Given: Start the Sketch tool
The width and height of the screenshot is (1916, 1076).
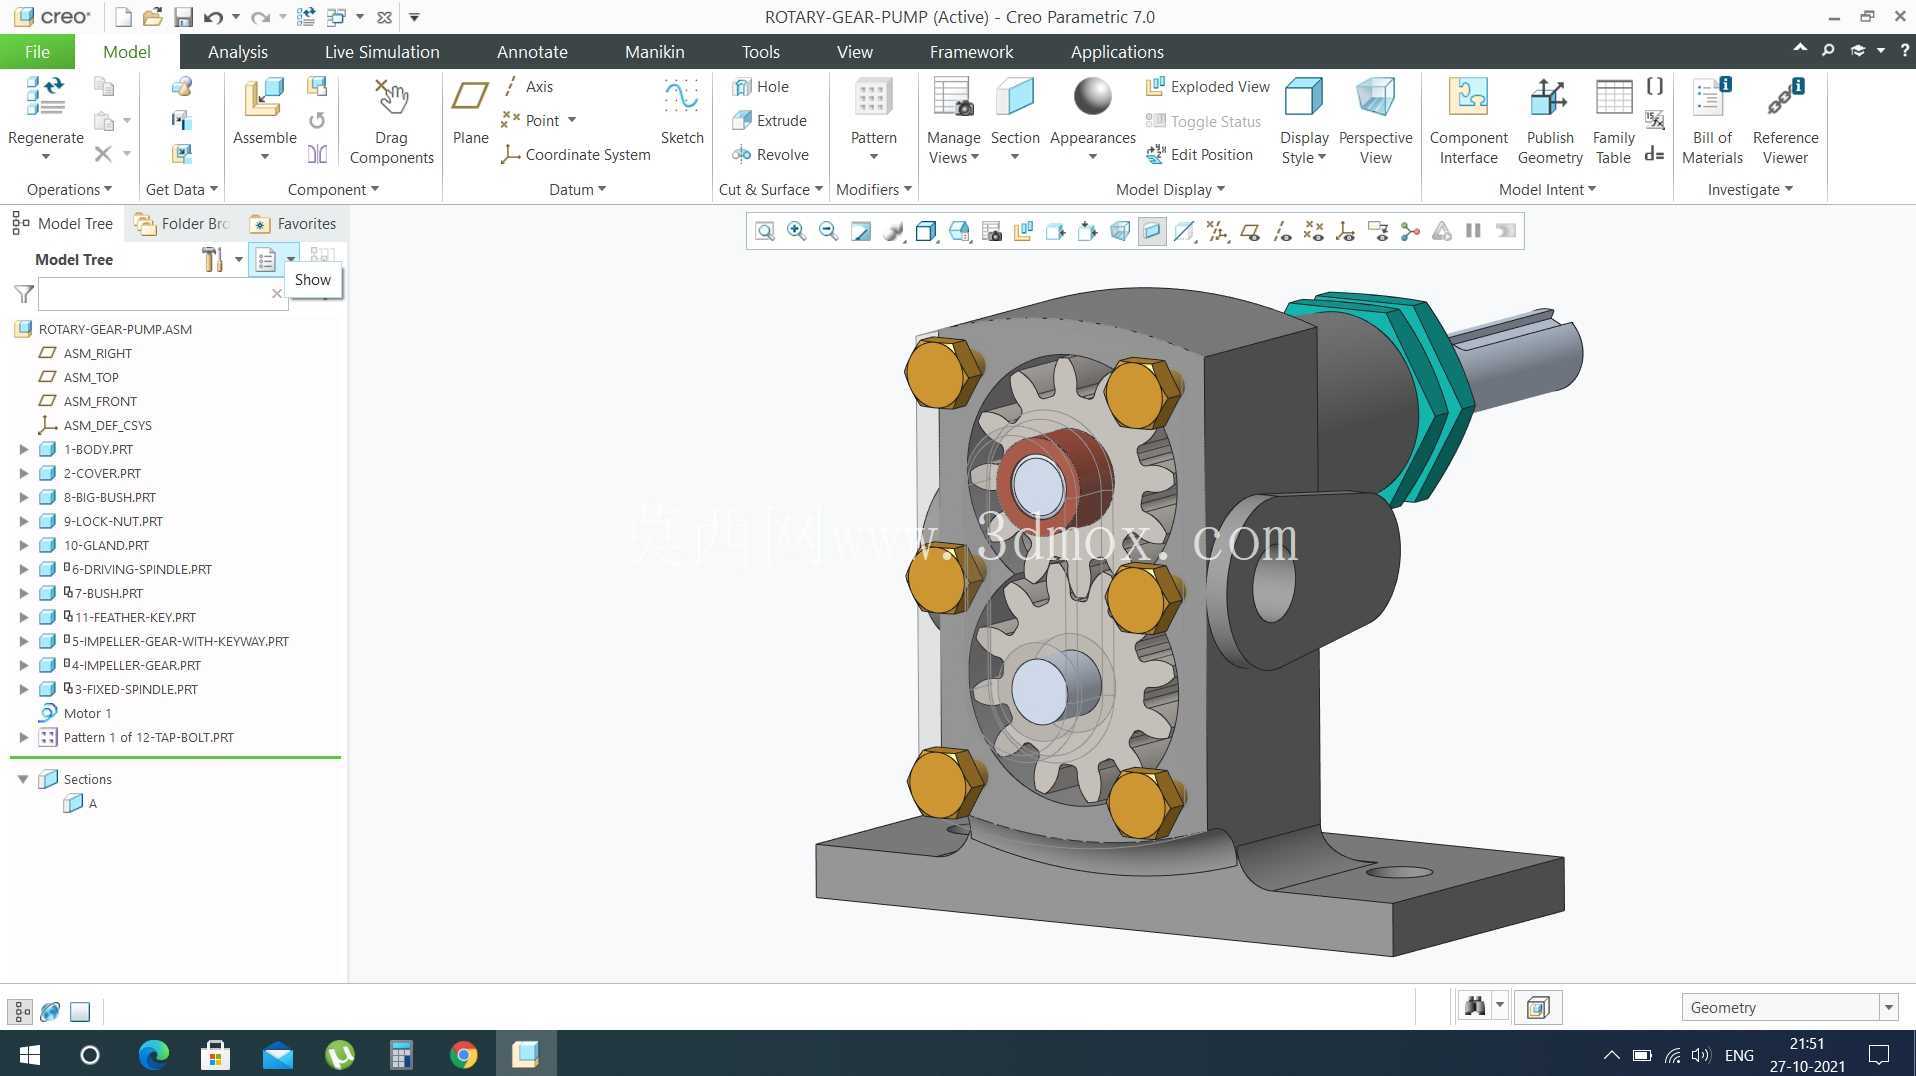Looking at the screenshot, I should [x=682, y=110].
